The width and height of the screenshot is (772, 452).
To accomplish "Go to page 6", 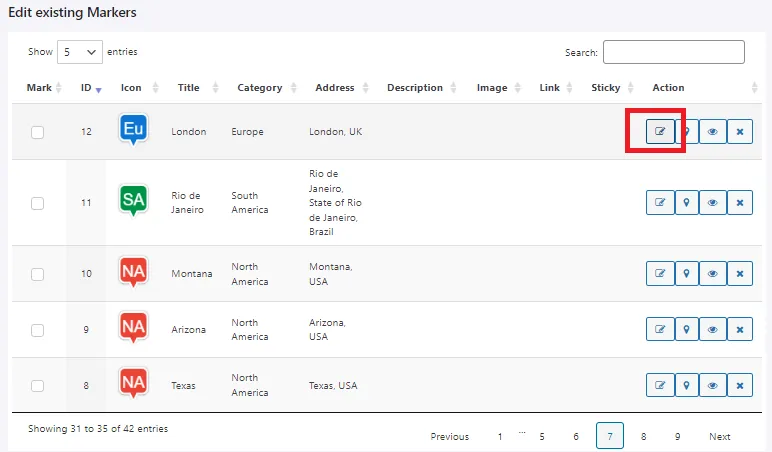I will click(576, 436).
